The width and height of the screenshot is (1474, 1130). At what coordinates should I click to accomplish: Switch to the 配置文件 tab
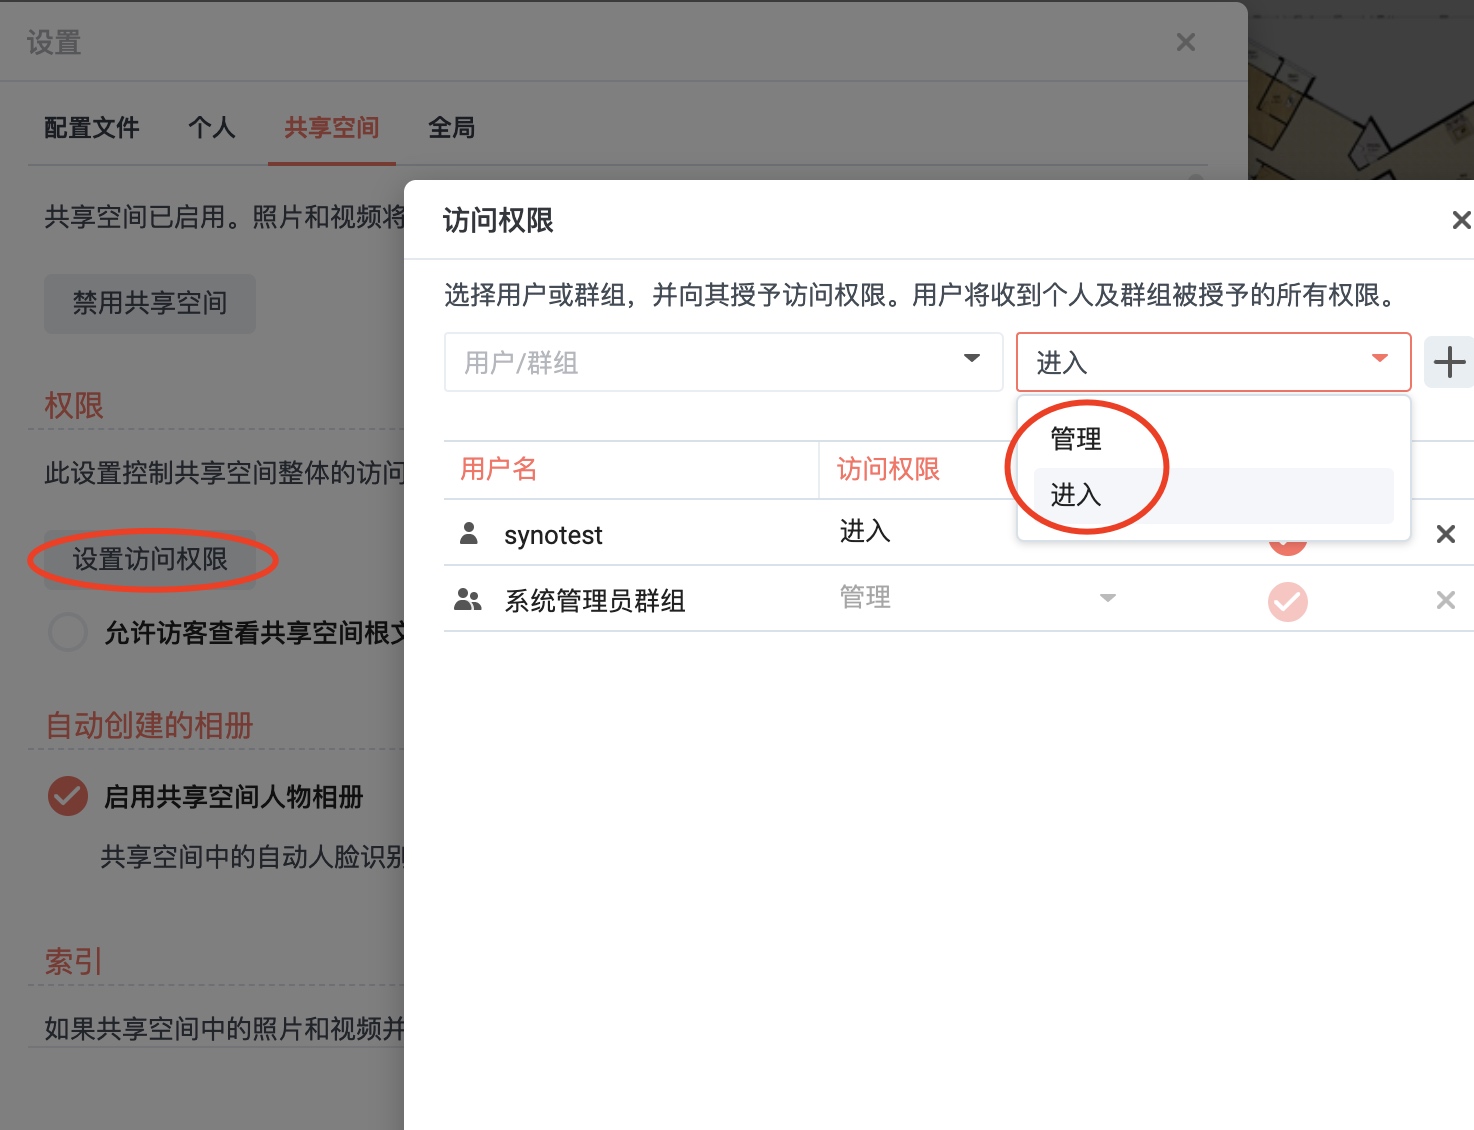[92, 128]
